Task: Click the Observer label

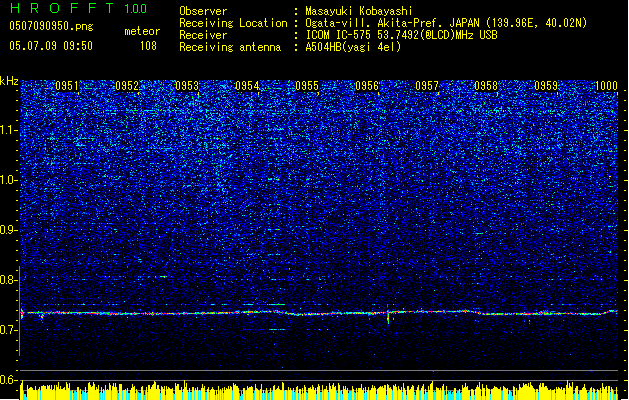Action: (x=203, y=11)
